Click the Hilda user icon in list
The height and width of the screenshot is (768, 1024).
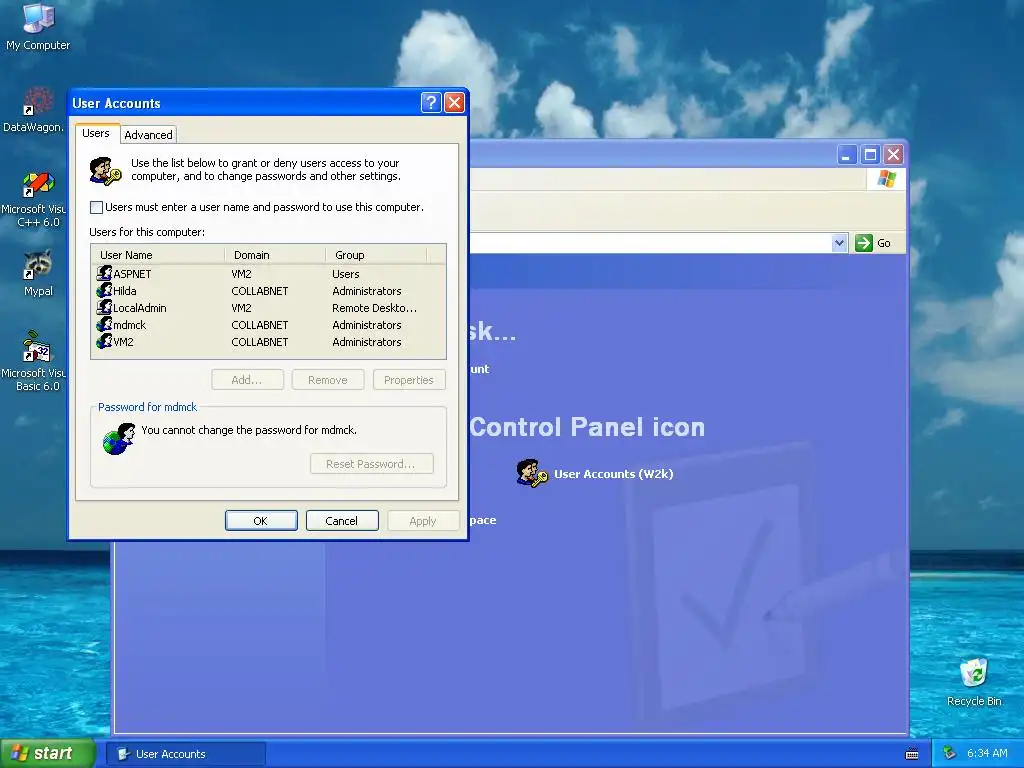[x=104, y=290]
